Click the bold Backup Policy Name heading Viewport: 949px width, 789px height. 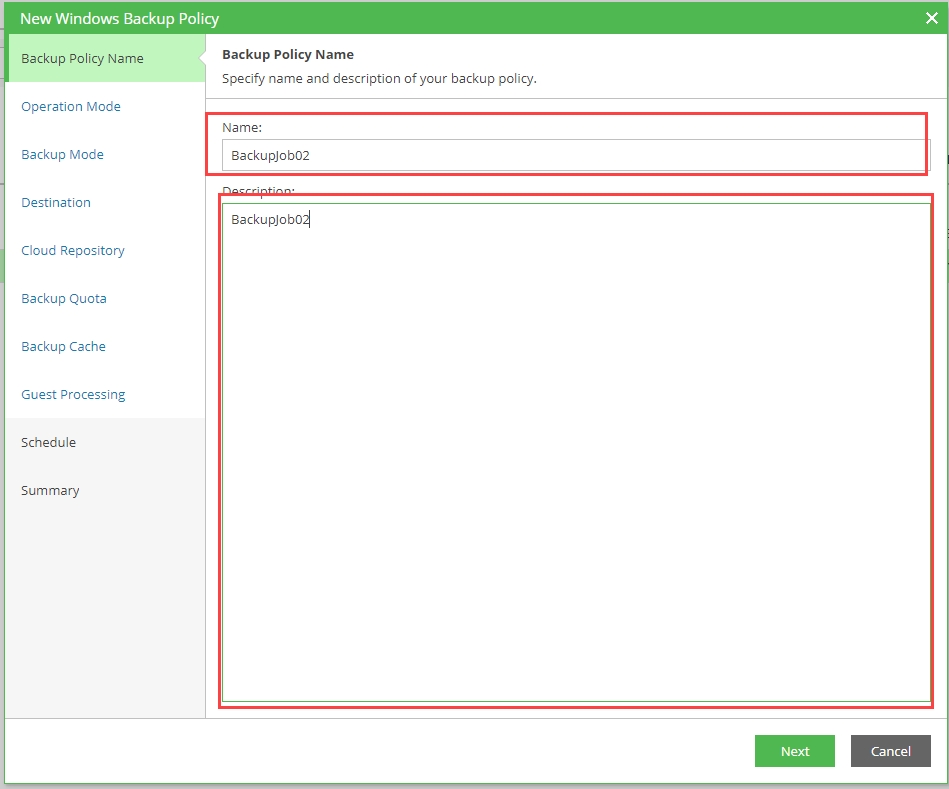click(x=288, y=54)
